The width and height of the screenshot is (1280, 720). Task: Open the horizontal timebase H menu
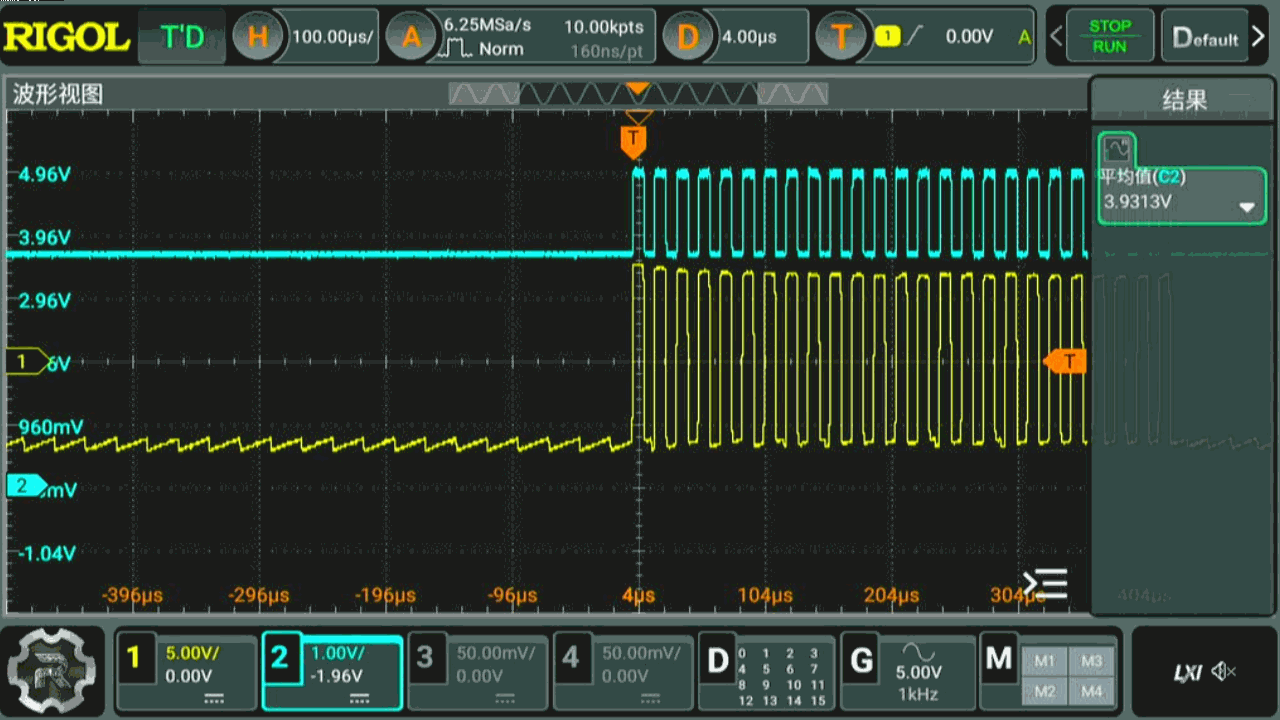click(x=259, y=36)
